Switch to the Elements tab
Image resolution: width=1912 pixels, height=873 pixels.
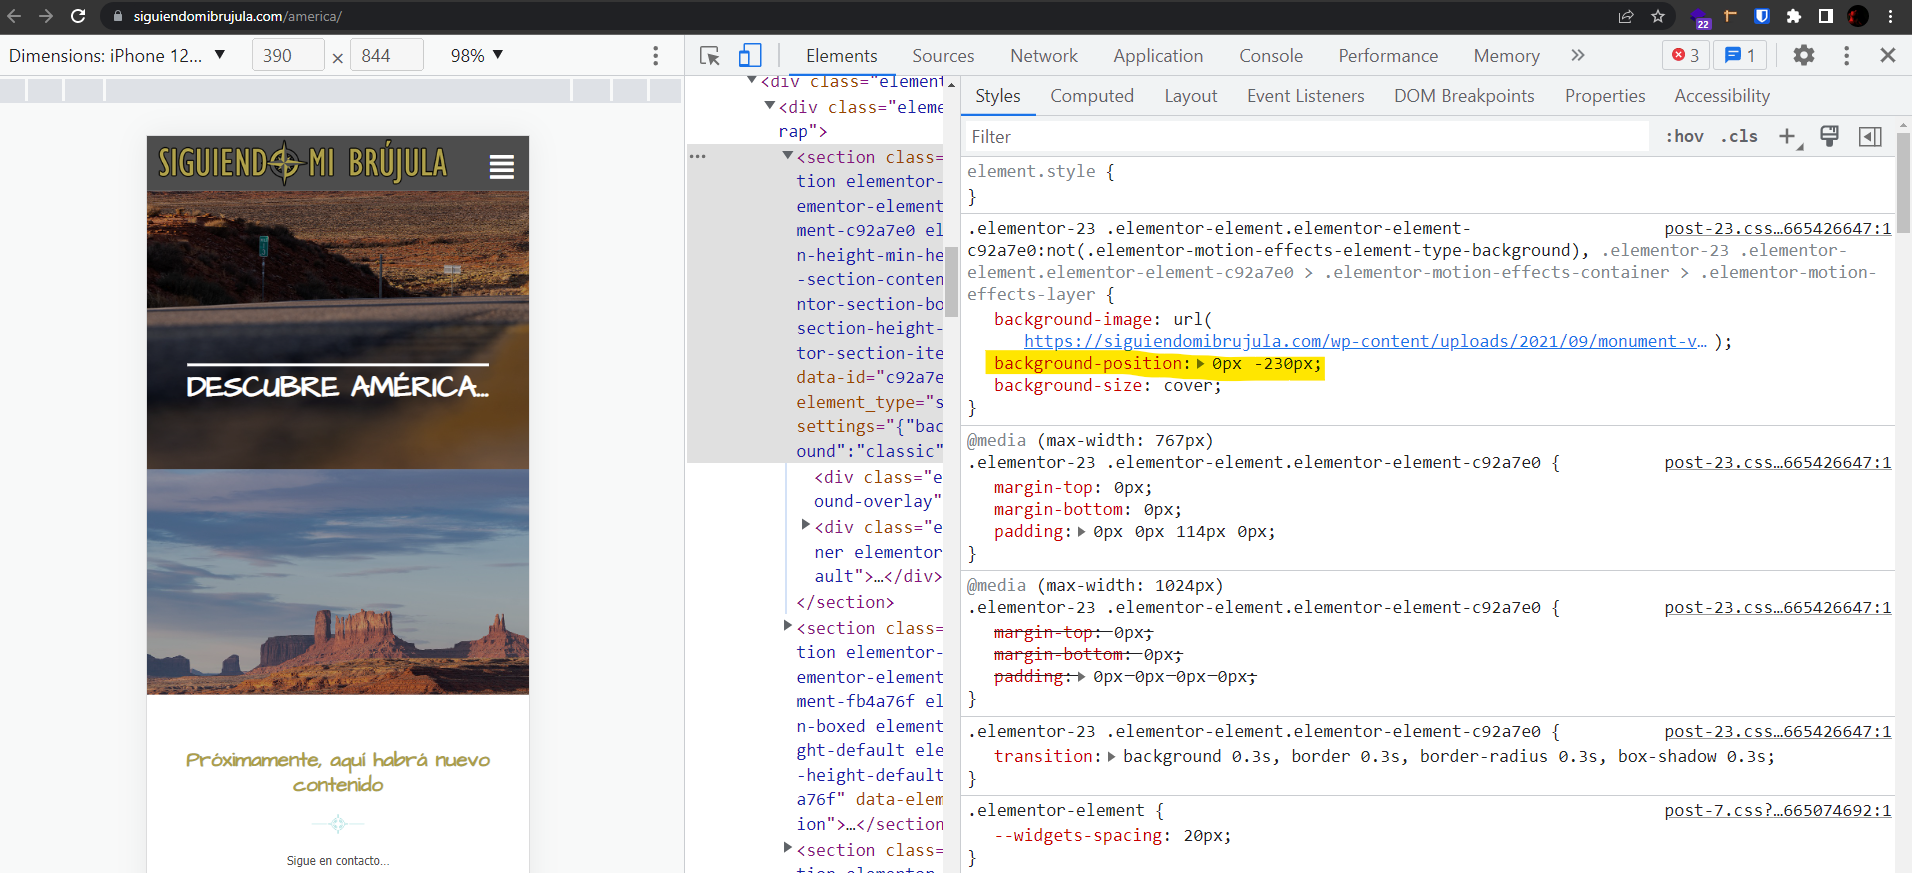[x=842, y=56]
